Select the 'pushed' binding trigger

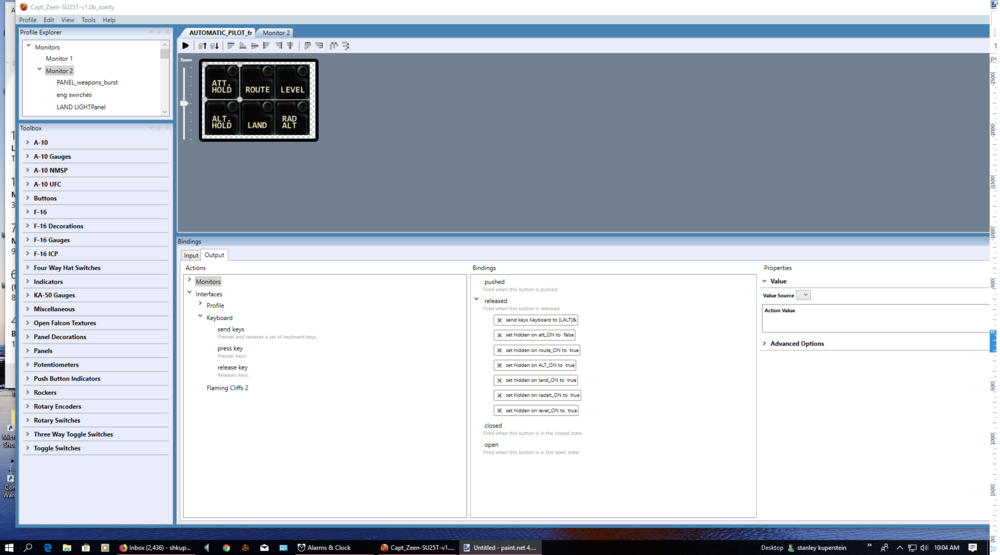pyautogui.click(x=494, y=281)
